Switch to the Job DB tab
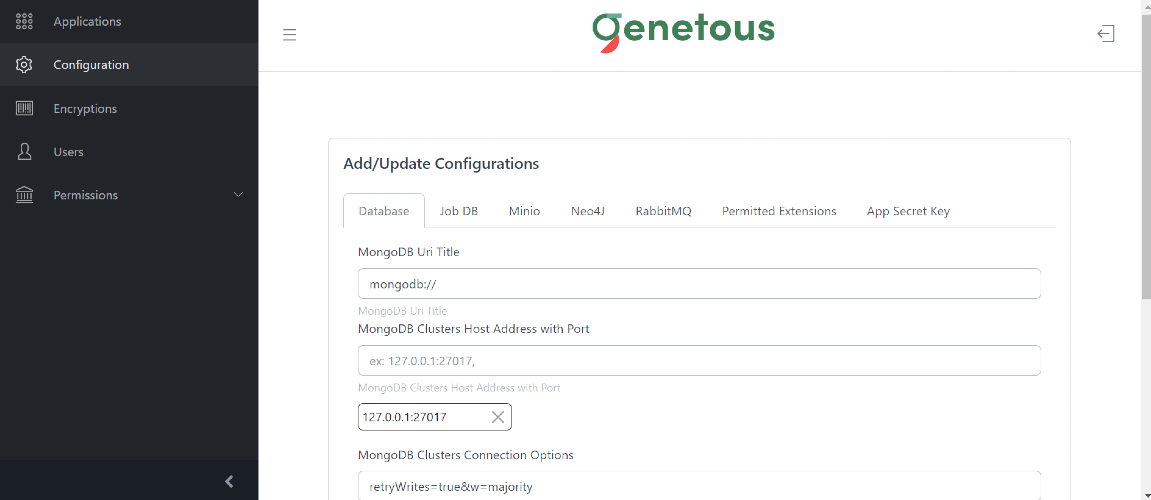This screenshot has height=500, width=1151. tap(459, 211)
